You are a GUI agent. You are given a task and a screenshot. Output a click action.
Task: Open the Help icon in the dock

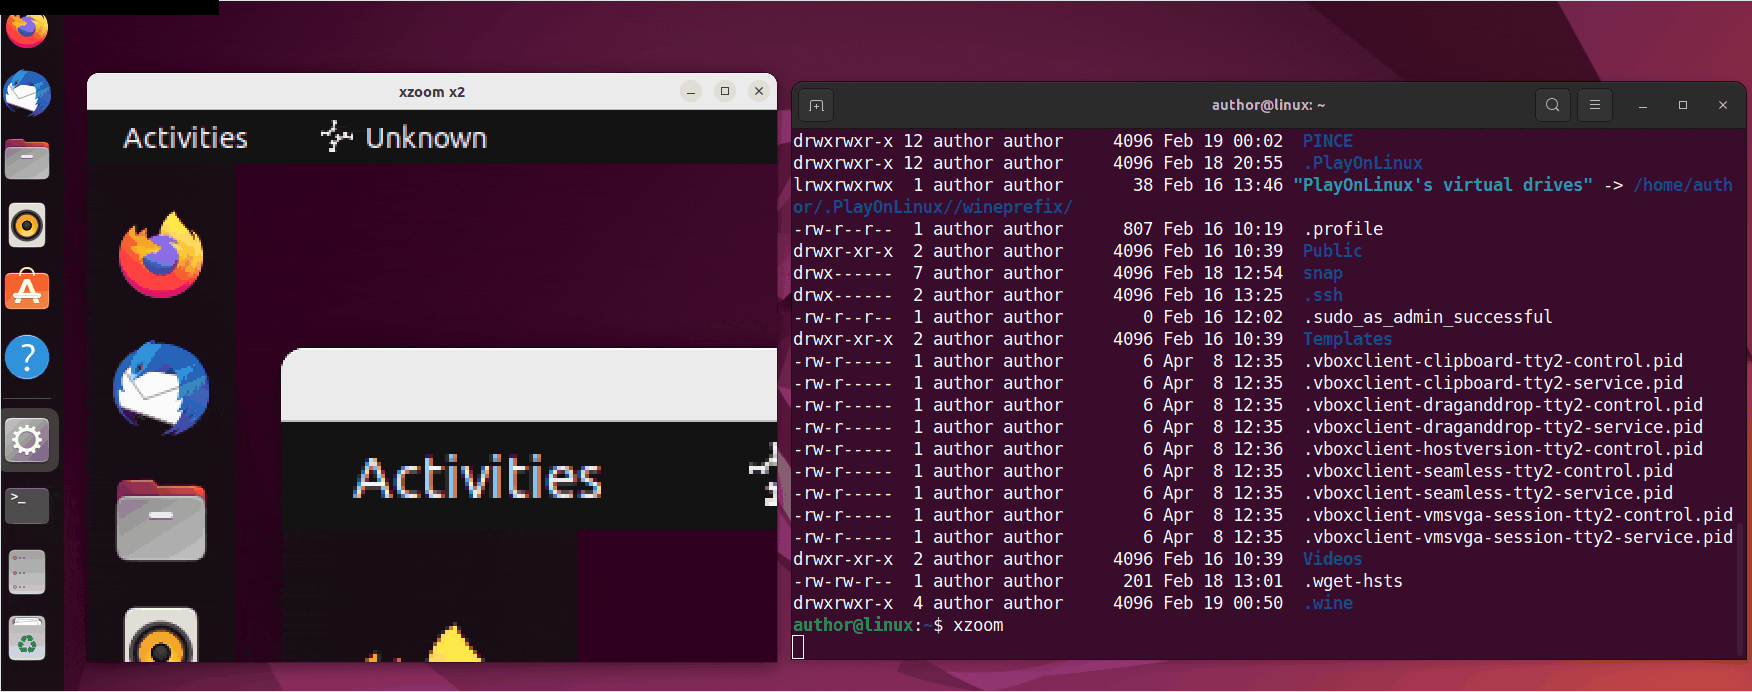[x=27, y=357]
